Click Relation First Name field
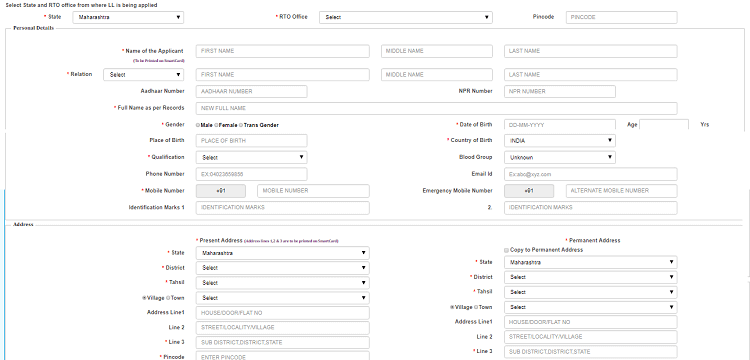 point(283,75)
